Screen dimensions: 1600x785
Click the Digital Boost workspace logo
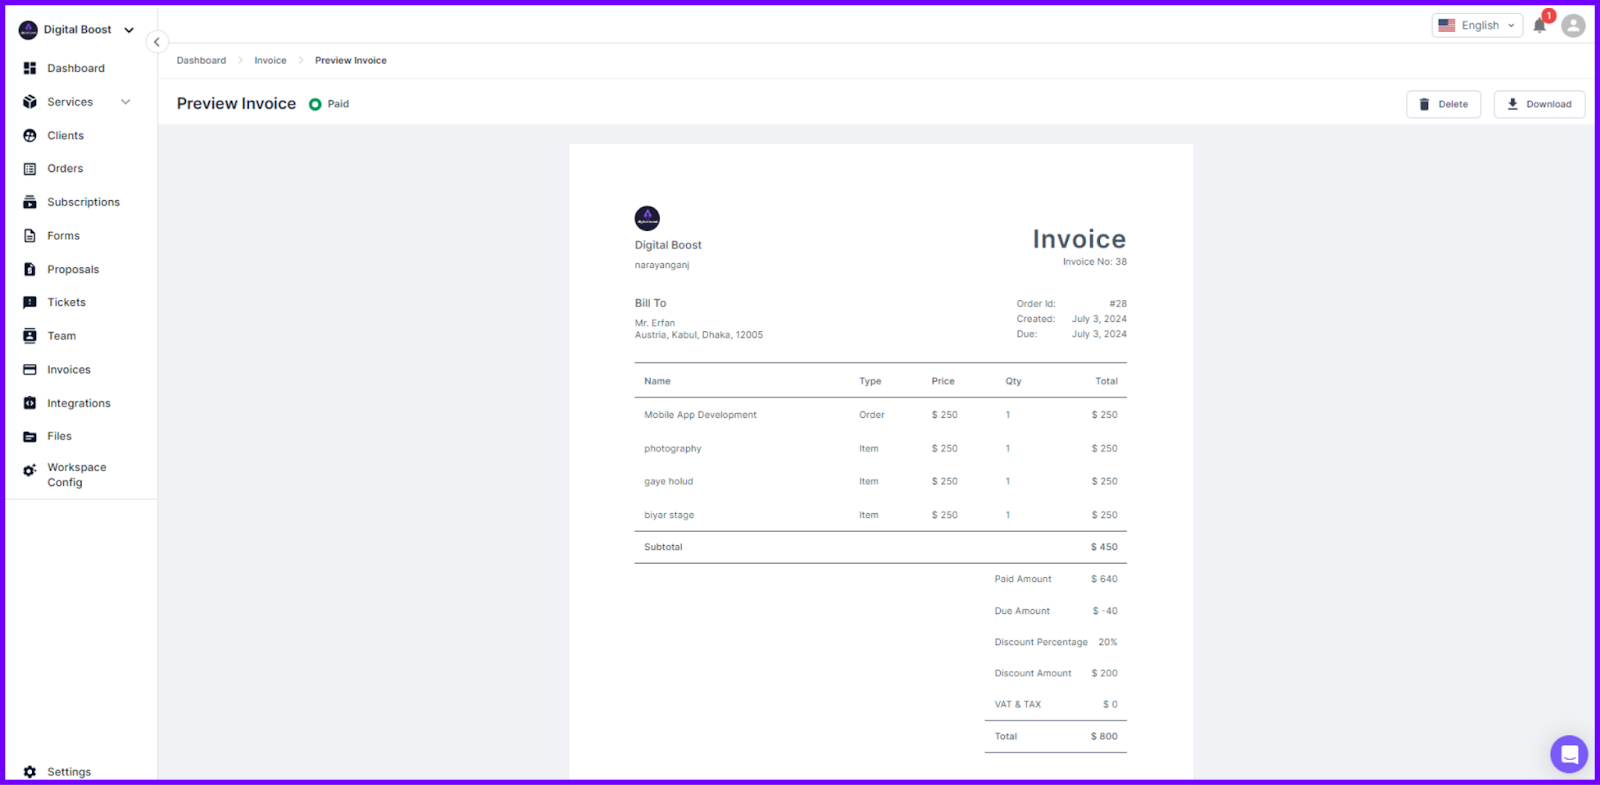[x=28, y=30]
